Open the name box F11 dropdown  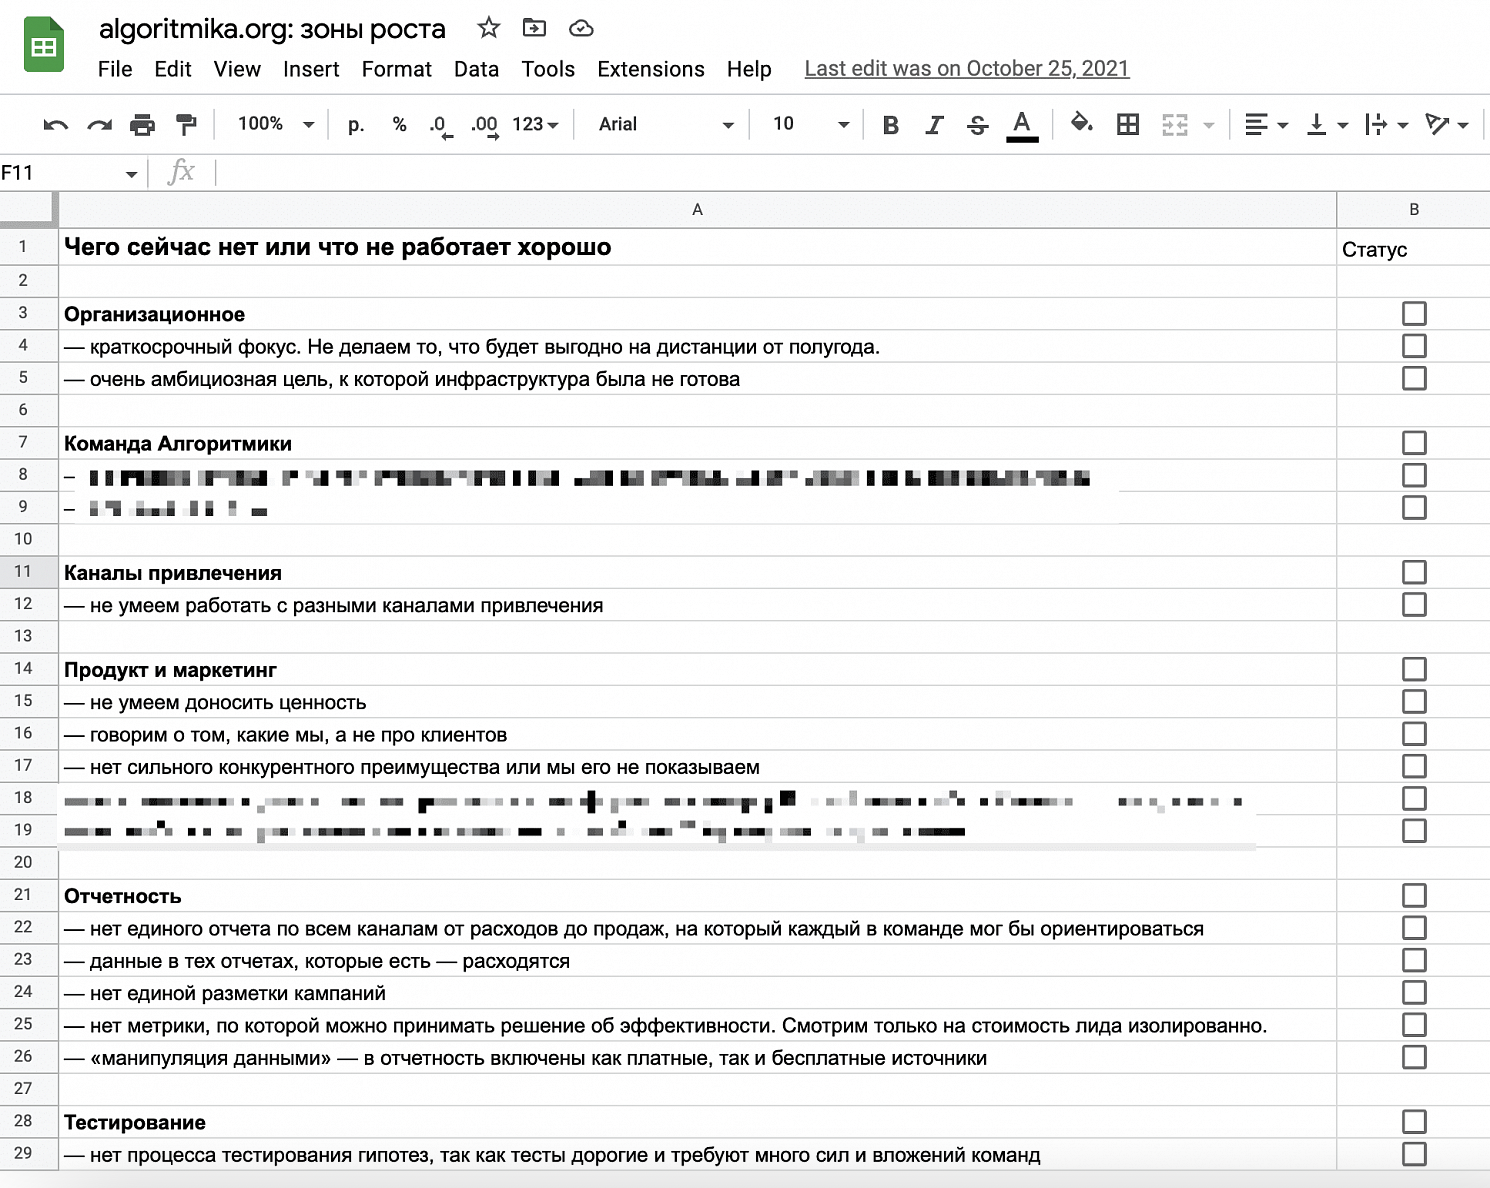[x=131, y=174]
